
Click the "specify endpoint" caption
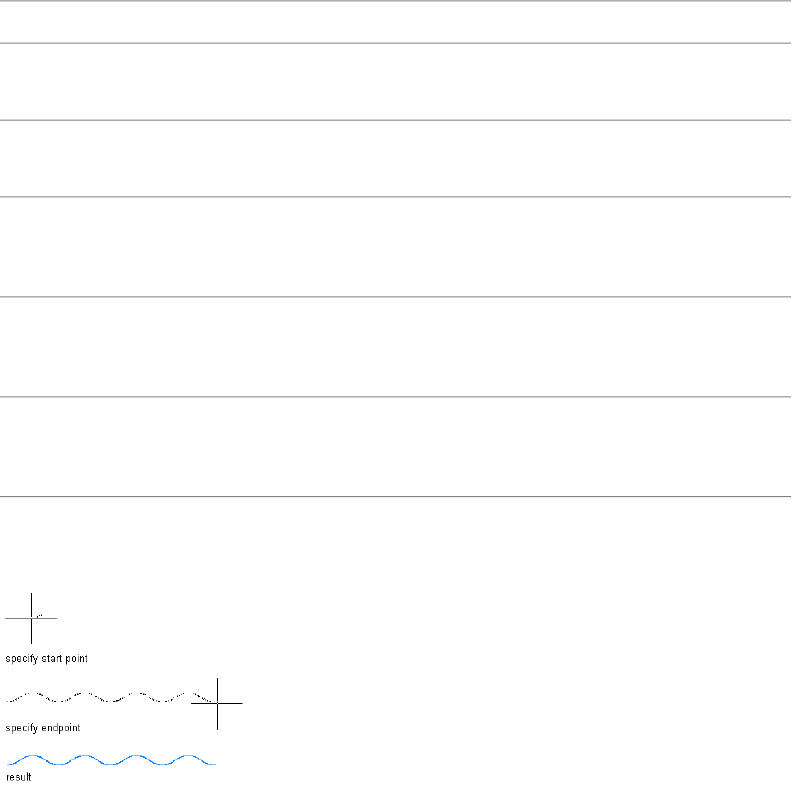[43, 728]
